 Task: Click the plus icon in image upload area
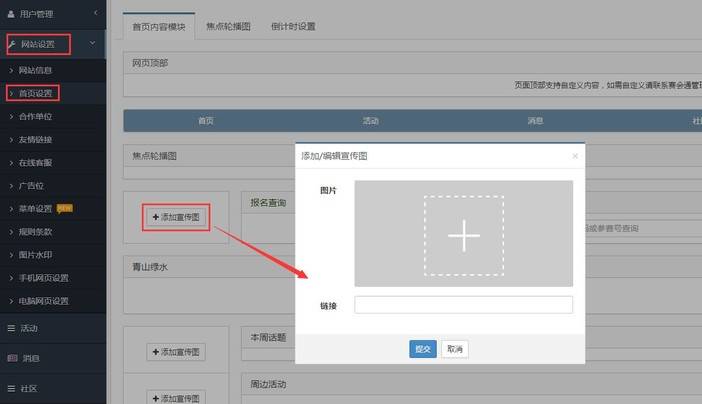(463, 235)
